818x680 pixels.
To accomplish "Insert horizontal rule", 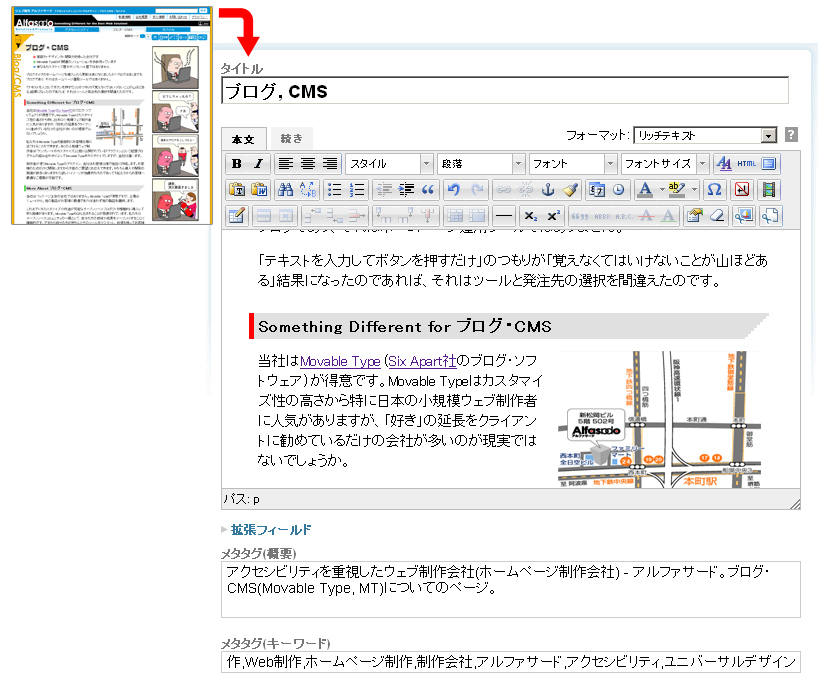I will tap(504, 216).
